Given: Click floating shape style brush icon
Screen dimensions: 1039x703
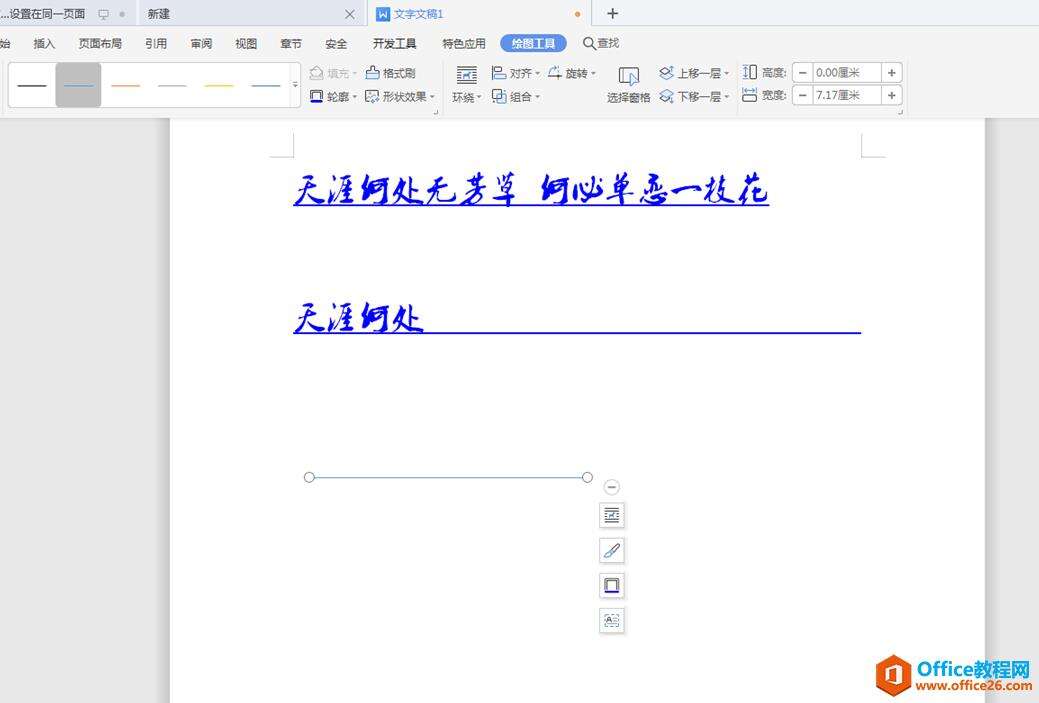Looking at the screenshot, I should 612,551.
